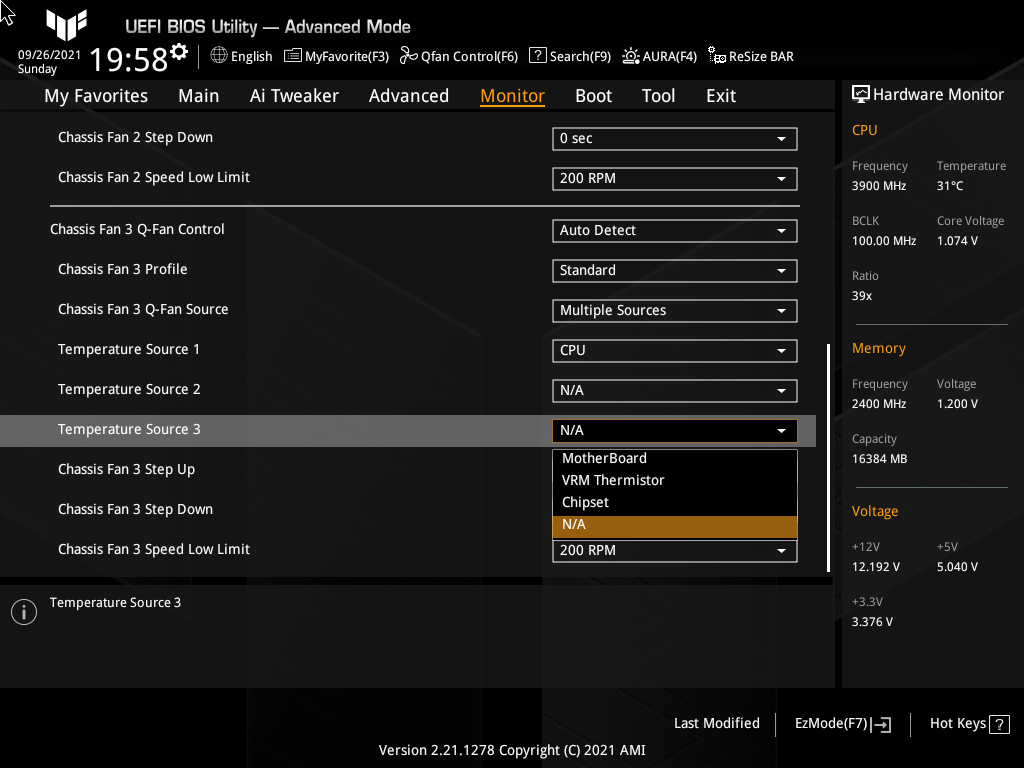Click the info icon next to Temperature Source 3
Image resolution: width=1024 pixels, height=768 pixels.
(x=23, y=611)
